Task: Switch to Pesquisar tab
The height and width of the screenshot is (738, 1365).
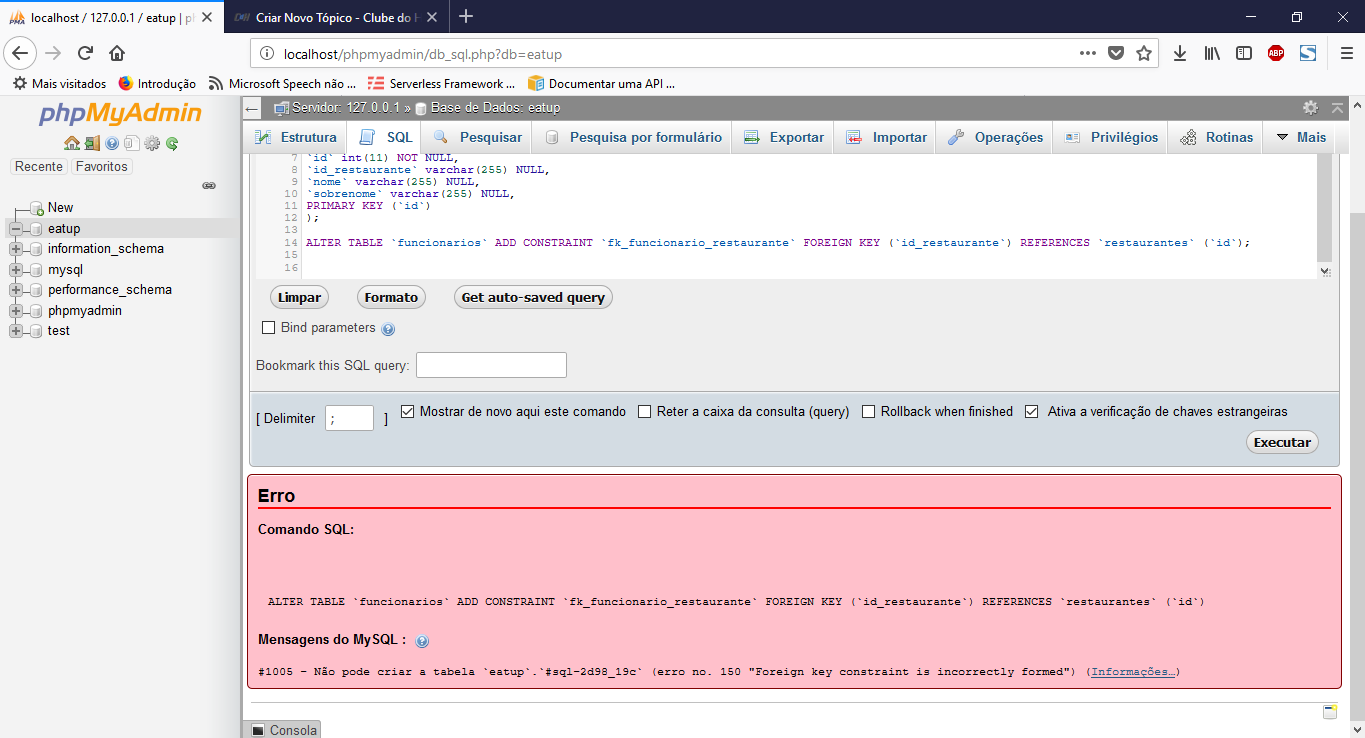Action: tap(476, 137)
